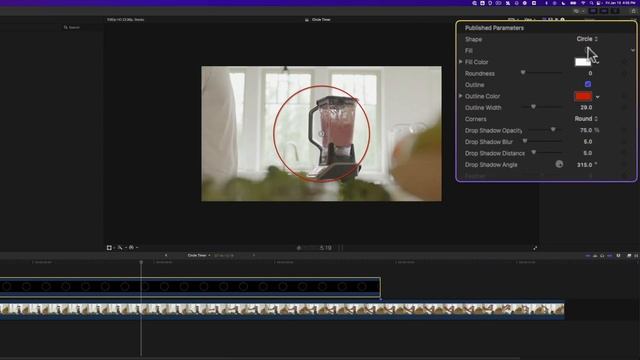Click the Outline Width value 20.0
Viewport: 640px width, 360px height.
tap(586, 107)
